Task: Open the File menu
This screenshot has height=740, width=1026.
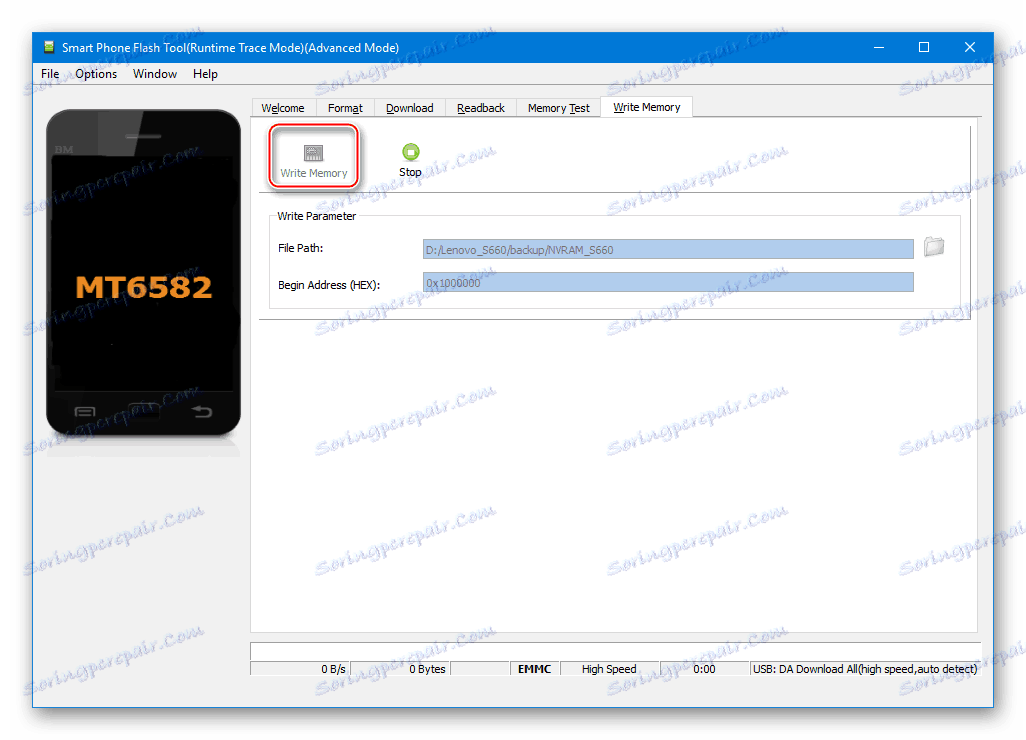Action: pyautogui.click(x=49, y=73)
